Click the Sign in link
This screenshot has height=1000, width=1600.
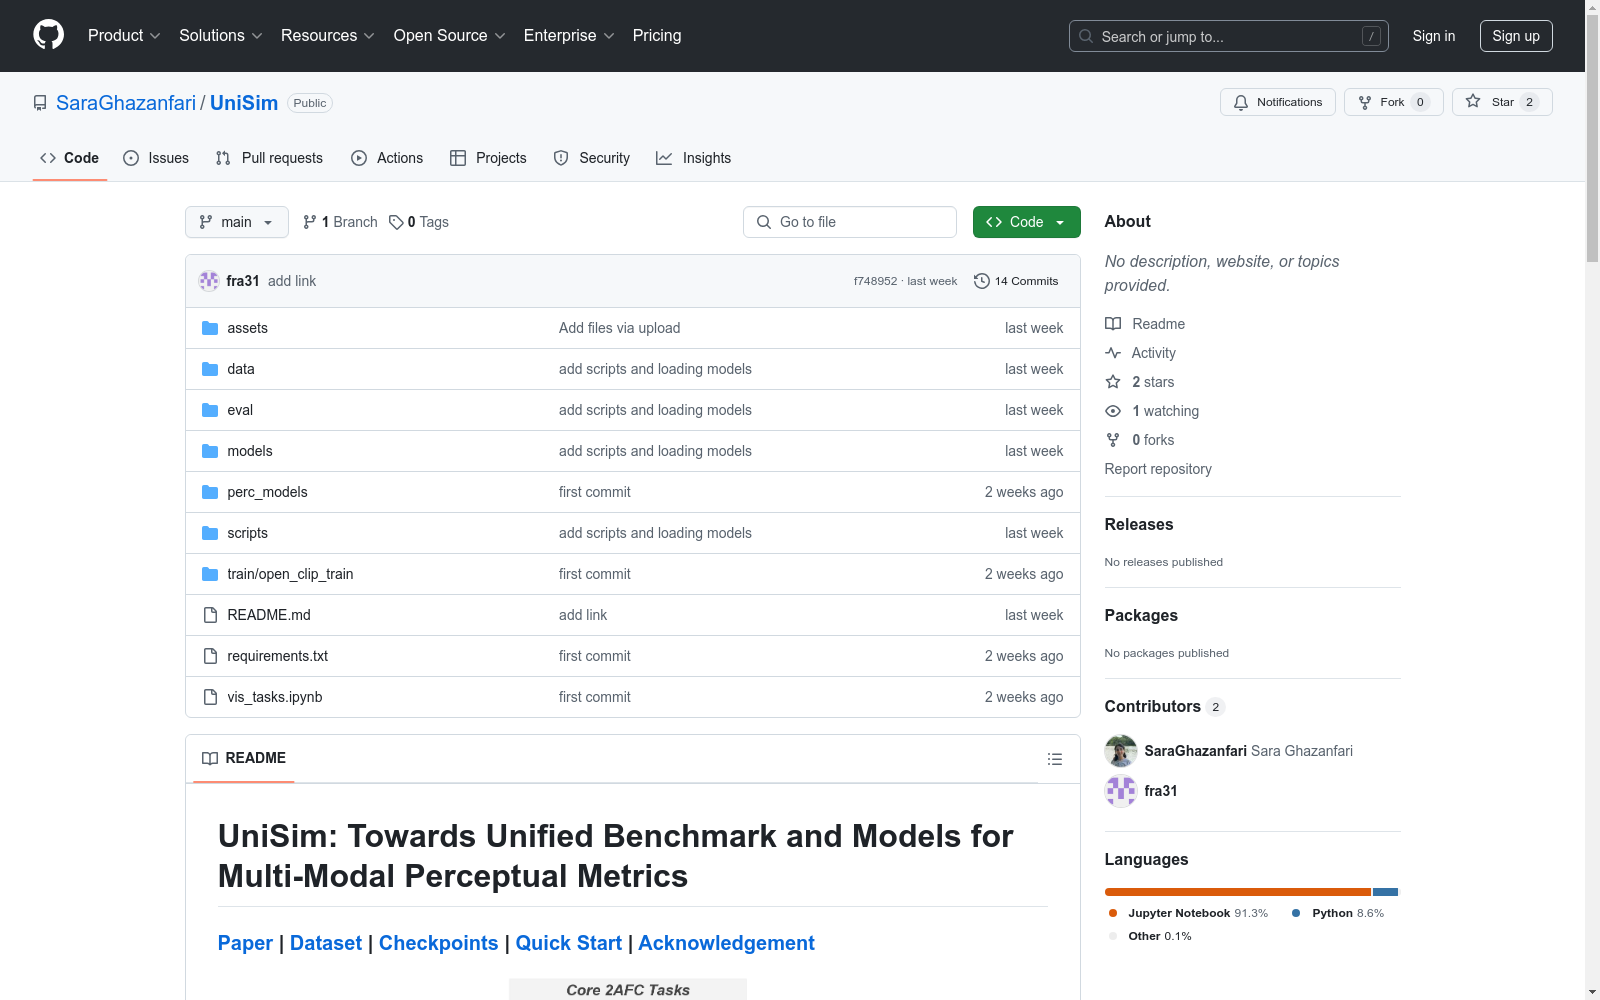(x=1434, y=36)
